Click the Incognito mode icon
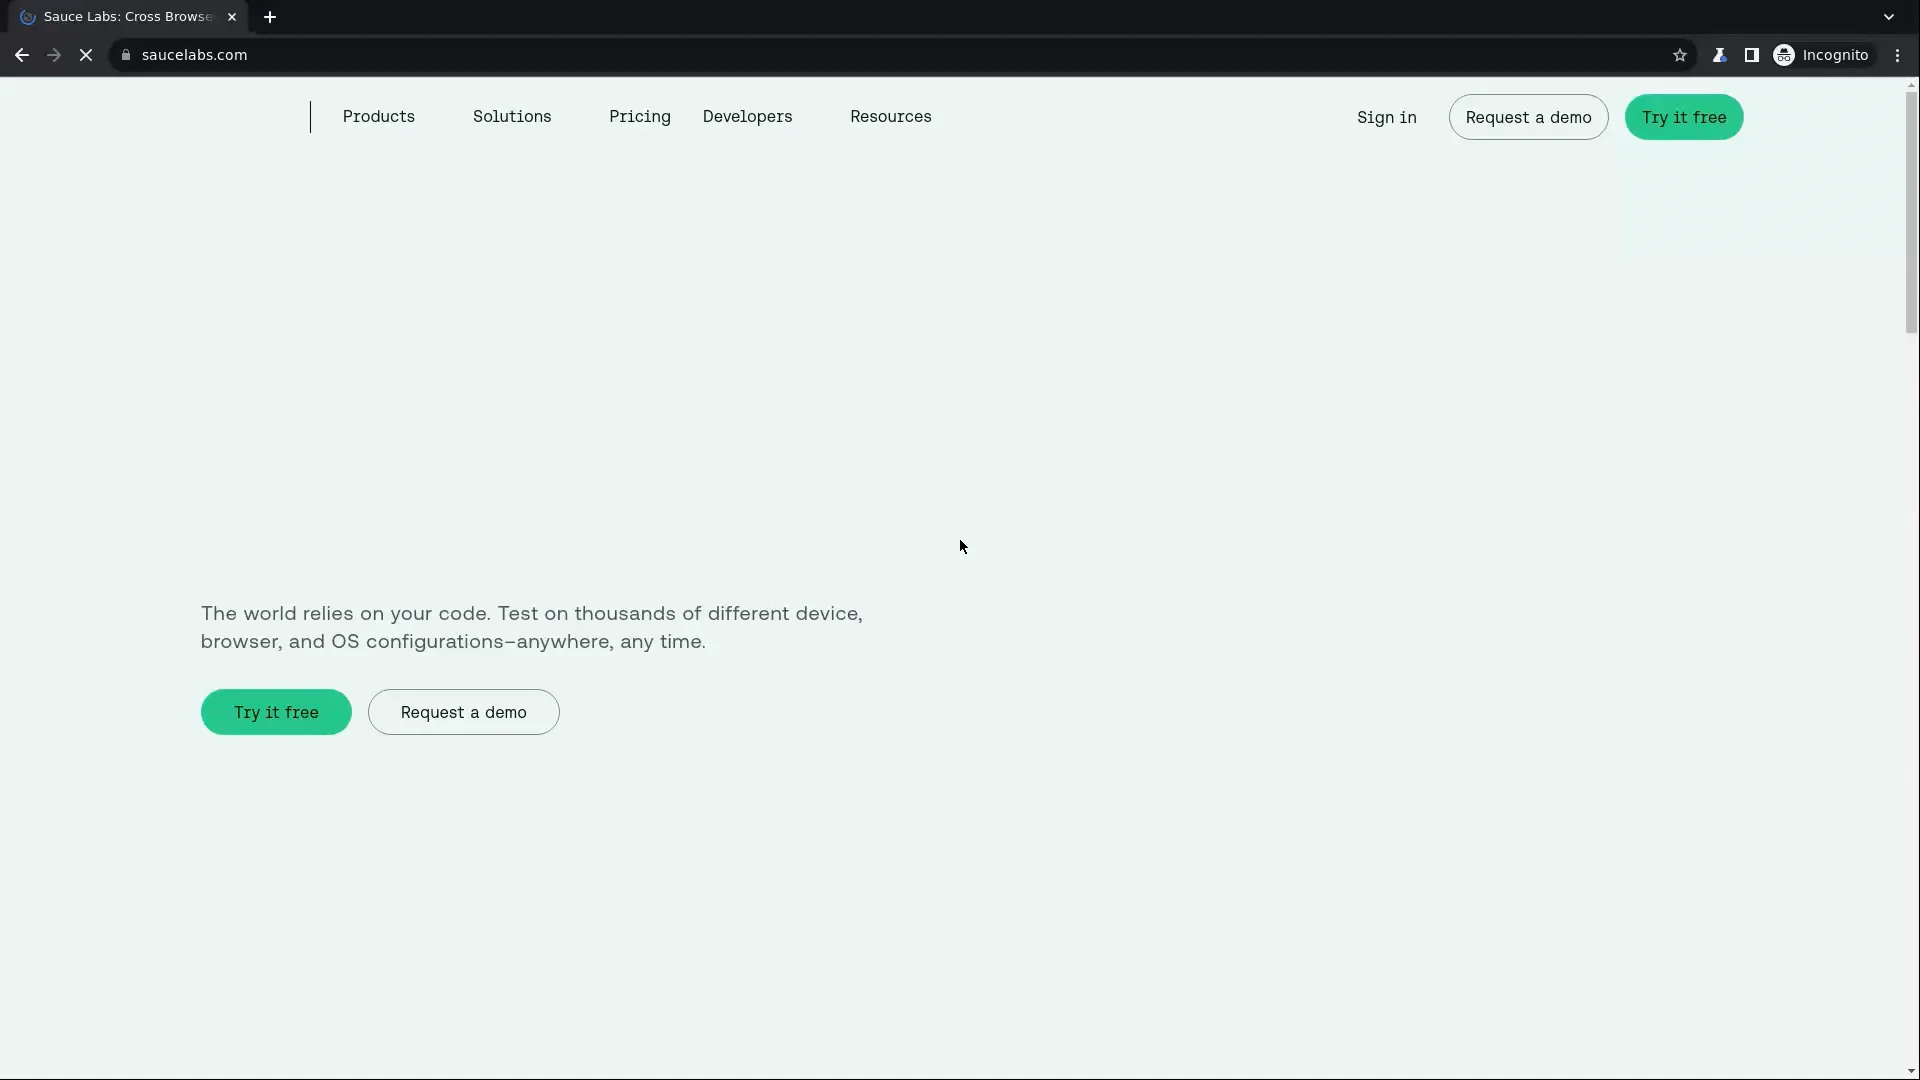The image size is (1920, 1080). coord(1785,54)
